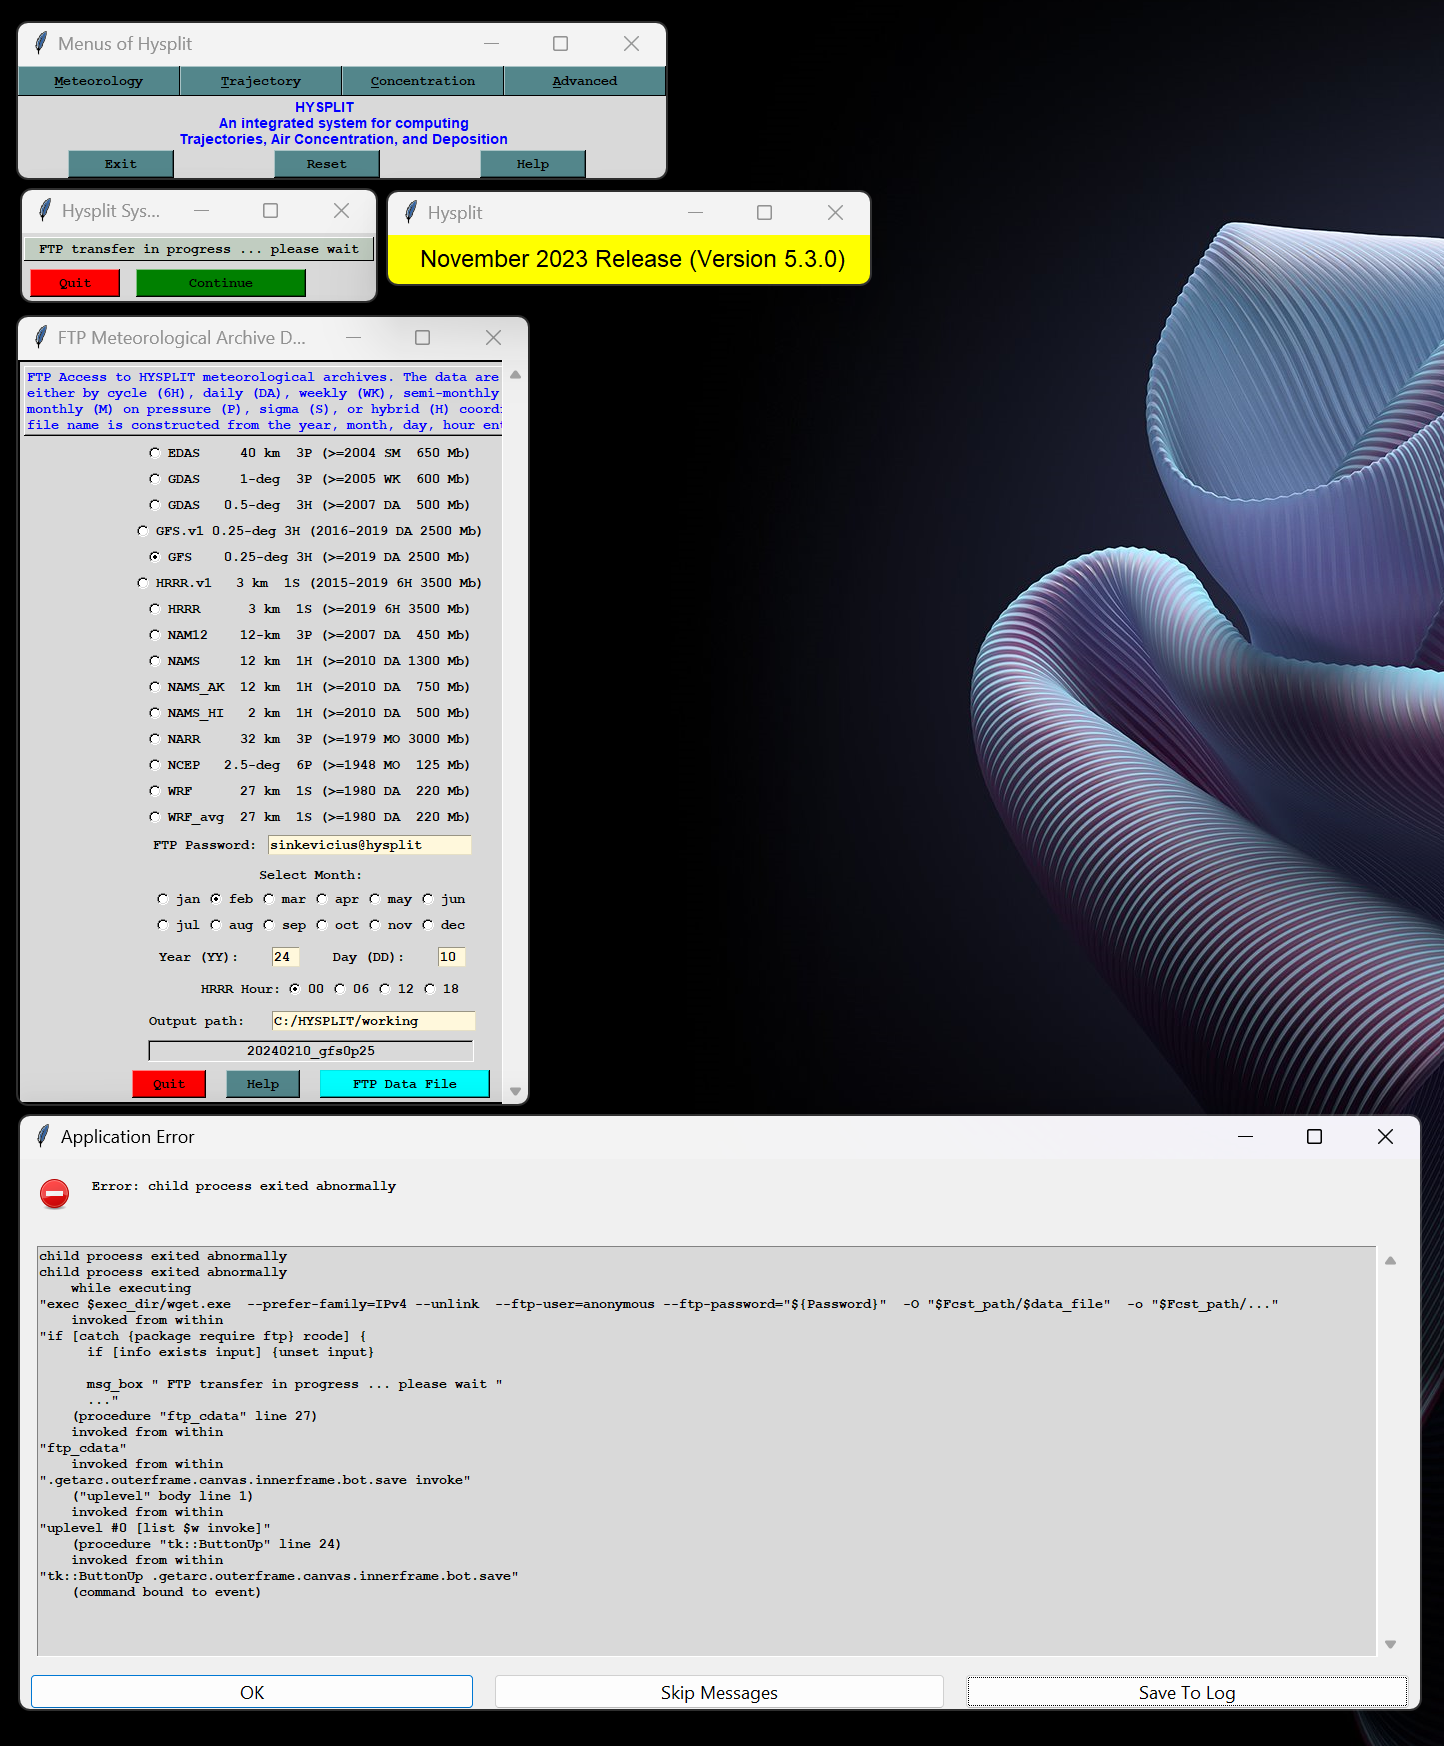Screen dimensions: 1444x1746
Task: Click the 20240210_gfs0p25 file name field
Action: click(x=311, y=1051)
